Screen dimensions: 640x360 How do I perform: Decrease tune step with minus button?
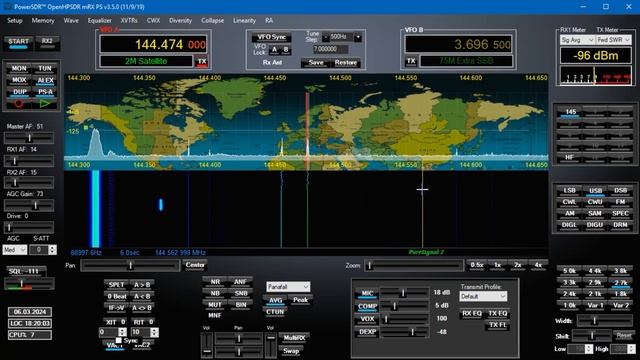[325, 37]
